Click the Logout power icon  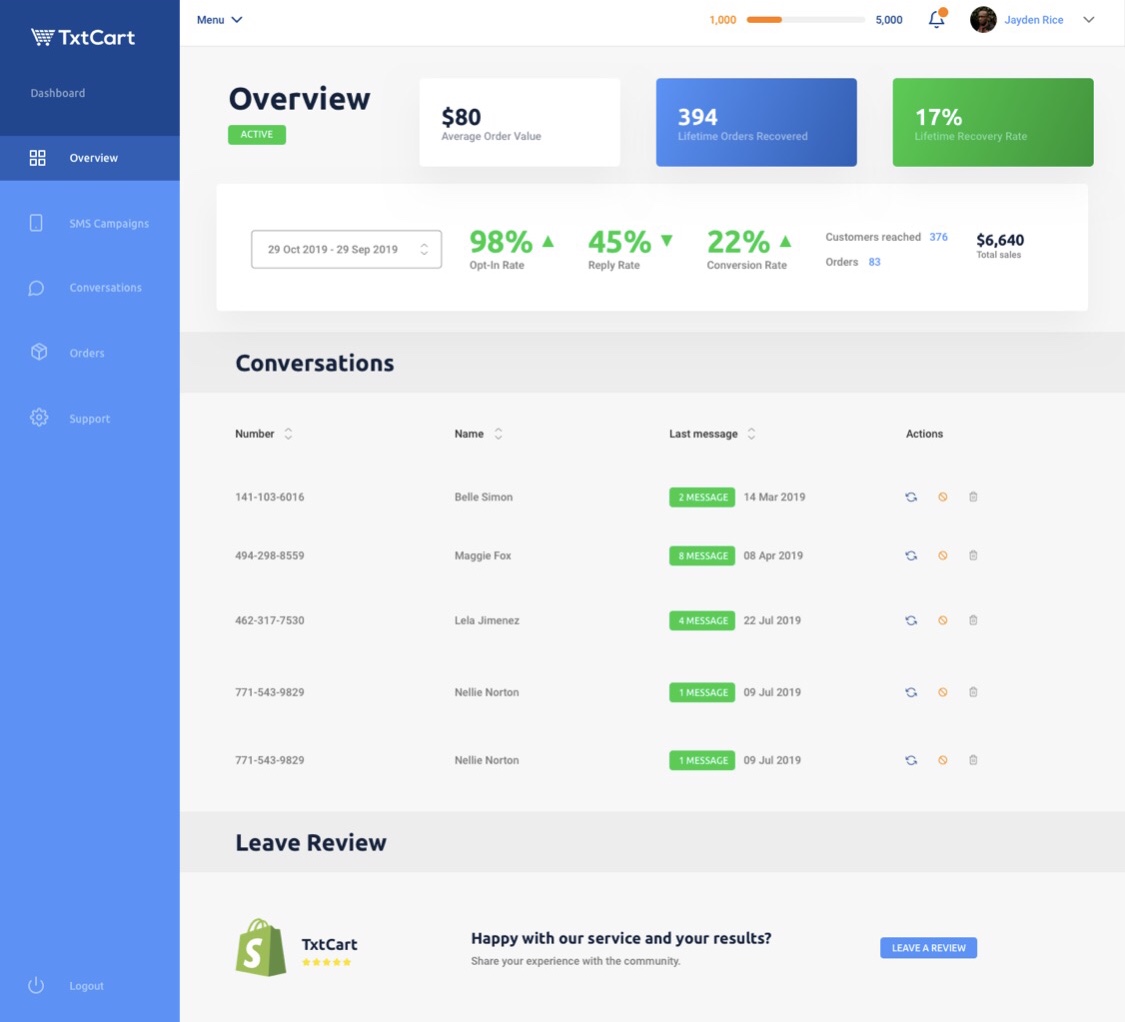point(36,985)
